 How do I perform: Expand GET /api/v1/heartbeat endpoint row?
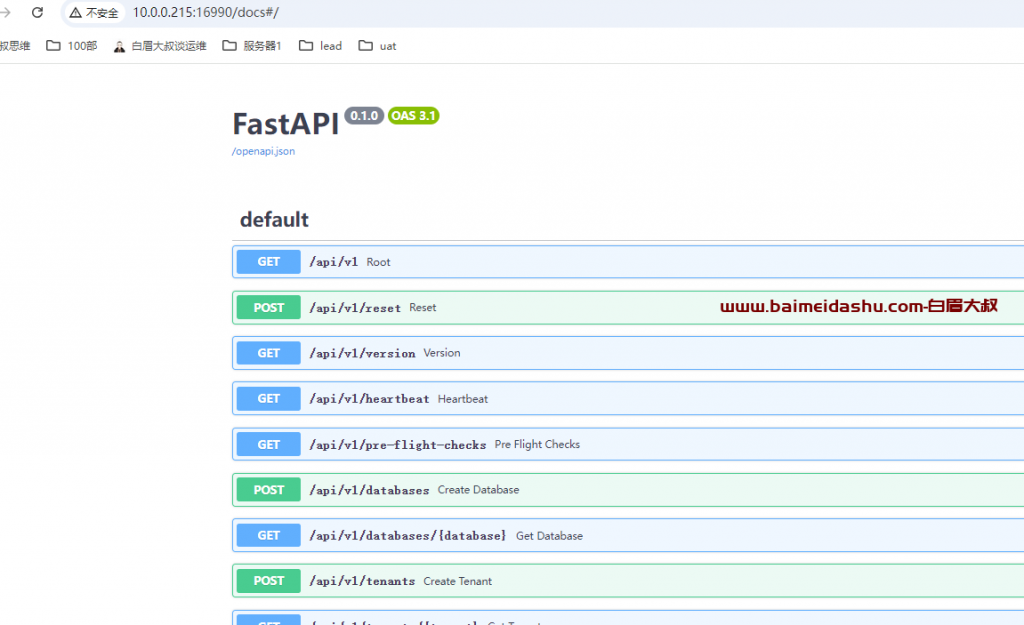tap(600, 399)
